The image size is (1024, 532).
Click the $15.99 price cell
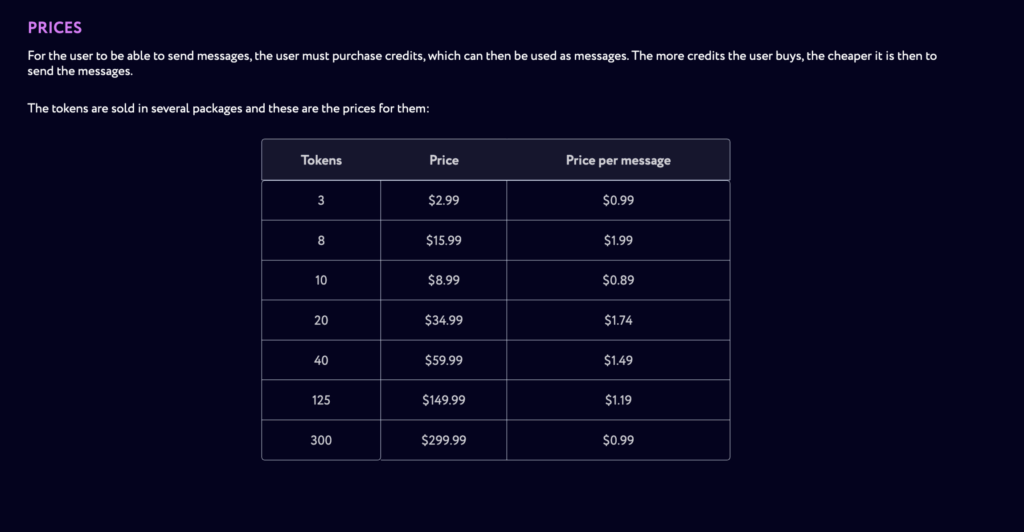coord(443,240)
